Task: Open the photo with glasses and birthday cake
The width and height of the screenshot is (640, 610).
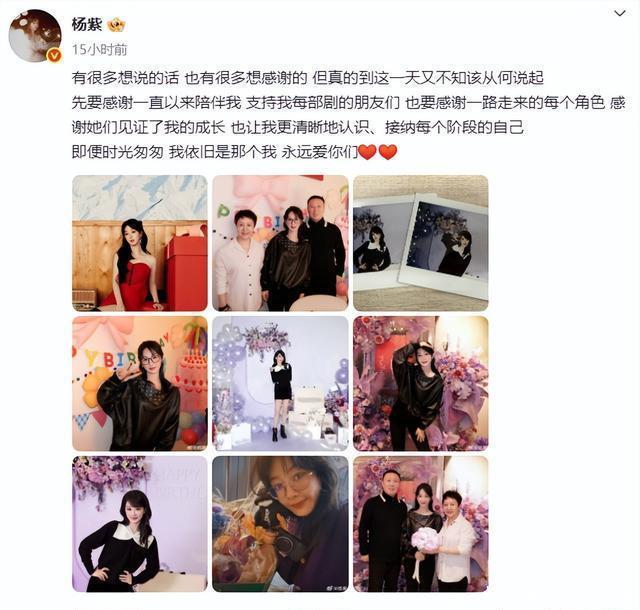Action: coord(140,383)
